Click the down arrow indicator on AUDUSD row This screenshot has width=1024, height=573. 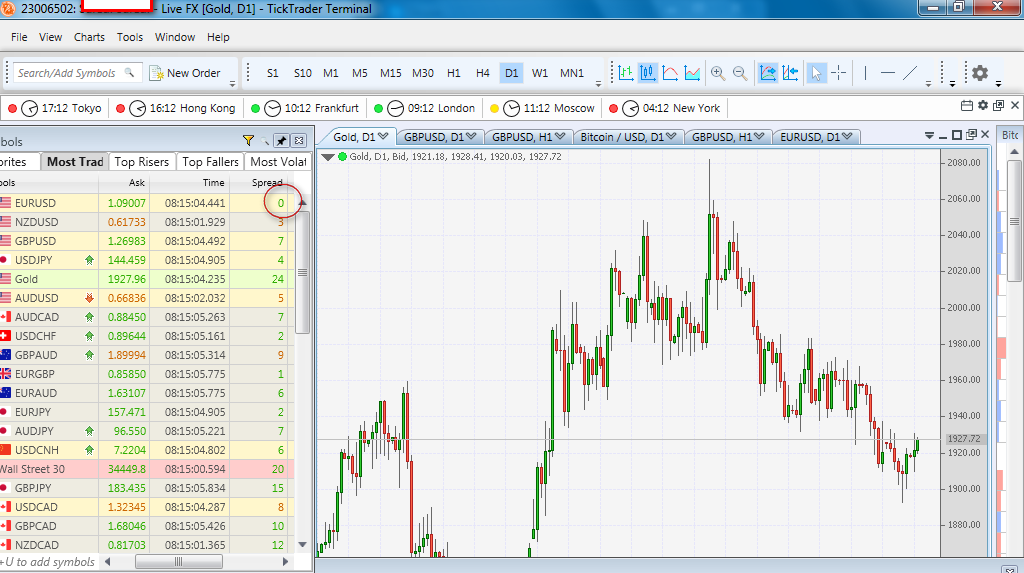pyautogui.click(x=89, y=298)
